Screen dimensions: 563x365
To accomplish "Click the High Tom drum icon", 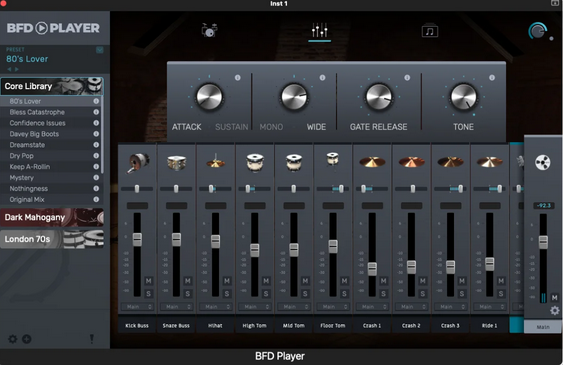I will pyautogui.click(x=255, y=162).
